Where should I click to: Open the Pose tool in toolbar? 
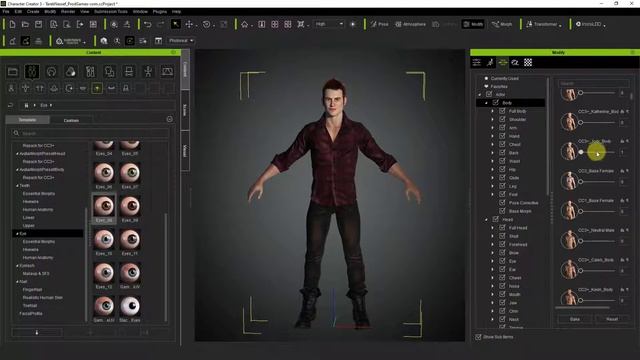pos(380,24)
